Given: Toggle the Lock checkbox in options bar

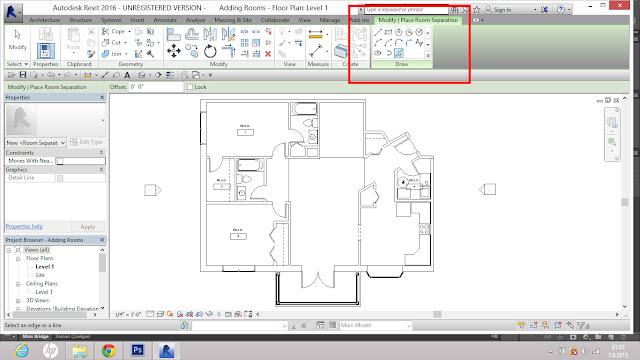Looking at the screenshot, I should pyautogui.click(x=190, y=87).
